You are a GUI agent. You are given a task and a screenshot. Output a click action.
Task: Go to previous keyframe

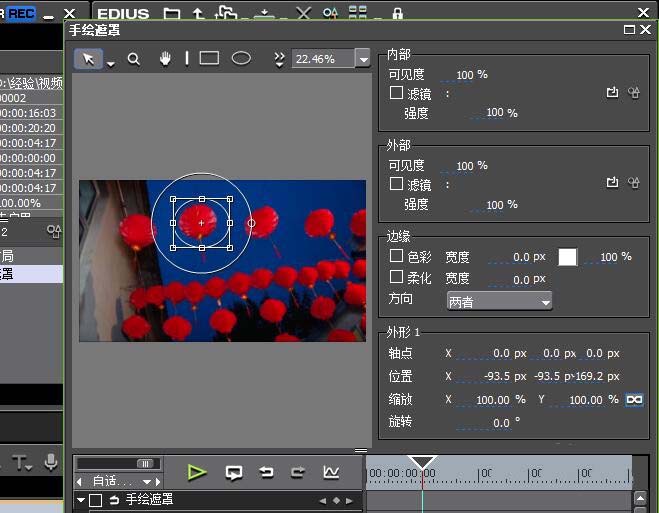[x=322, y=501]
